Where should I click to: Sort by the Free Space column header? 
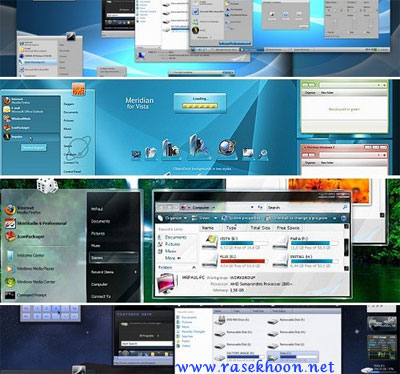click(x=288, y=228)
